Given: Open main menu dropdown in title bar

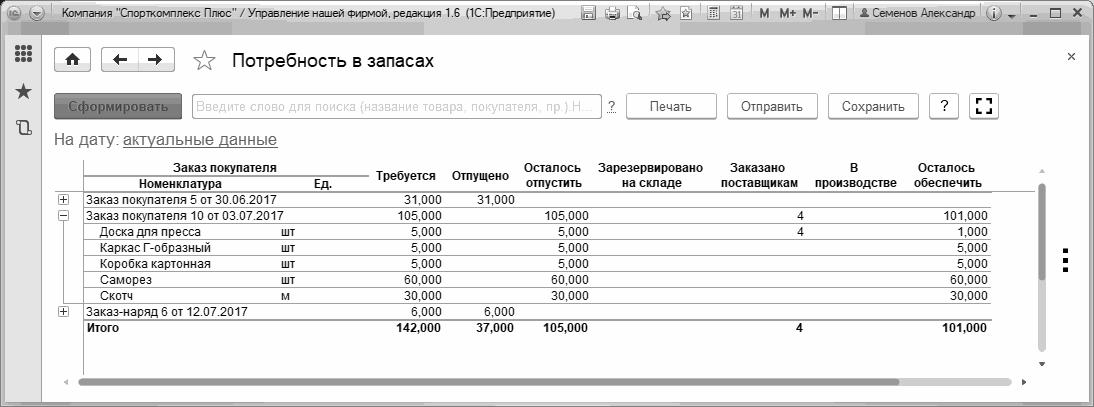Looking at the screenshot, I should tap(36, 13).
